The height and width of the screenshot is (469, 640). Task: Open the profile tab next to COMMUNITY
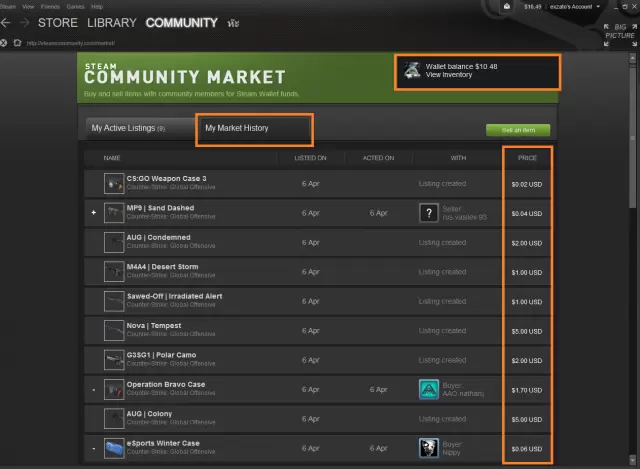233,23
